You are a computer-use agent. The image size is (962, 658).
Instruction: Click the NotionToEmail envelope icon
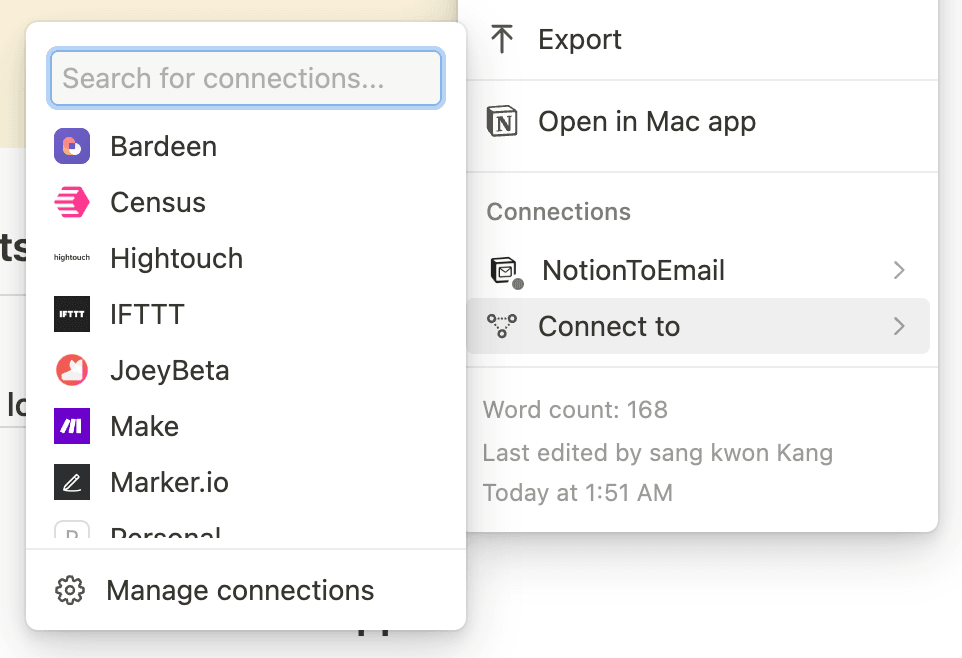504,271
